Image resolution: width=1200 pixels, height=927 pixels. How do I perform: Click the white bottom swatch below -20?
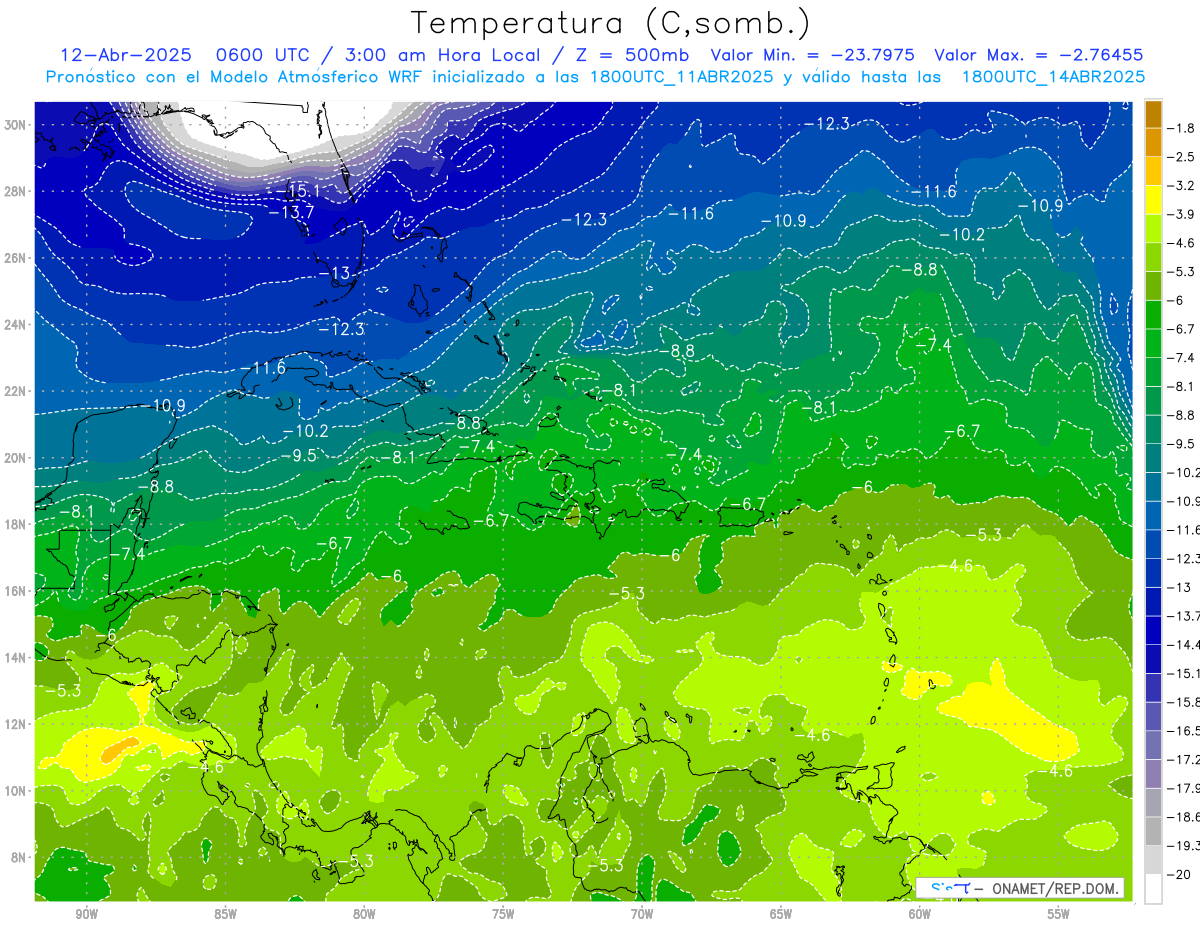pyautogui.click(x=1153, y=888)
